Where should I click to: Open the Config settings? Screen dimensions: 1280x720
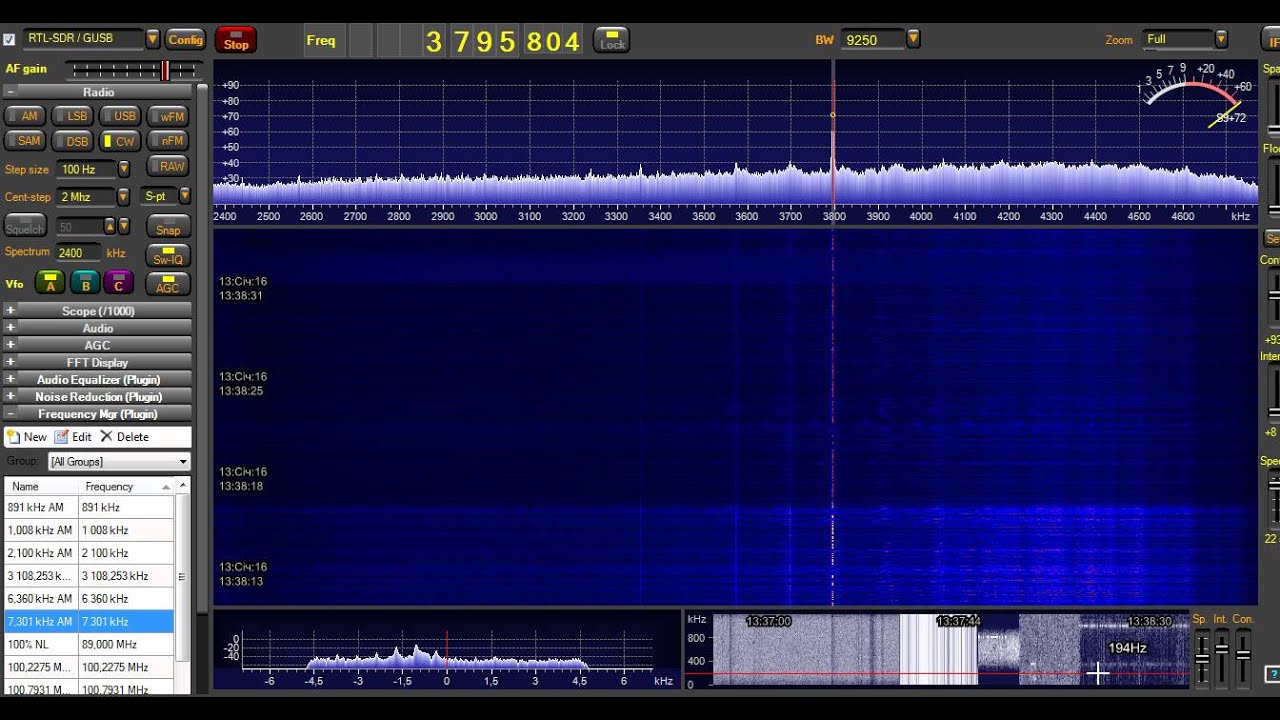[185, 39]
